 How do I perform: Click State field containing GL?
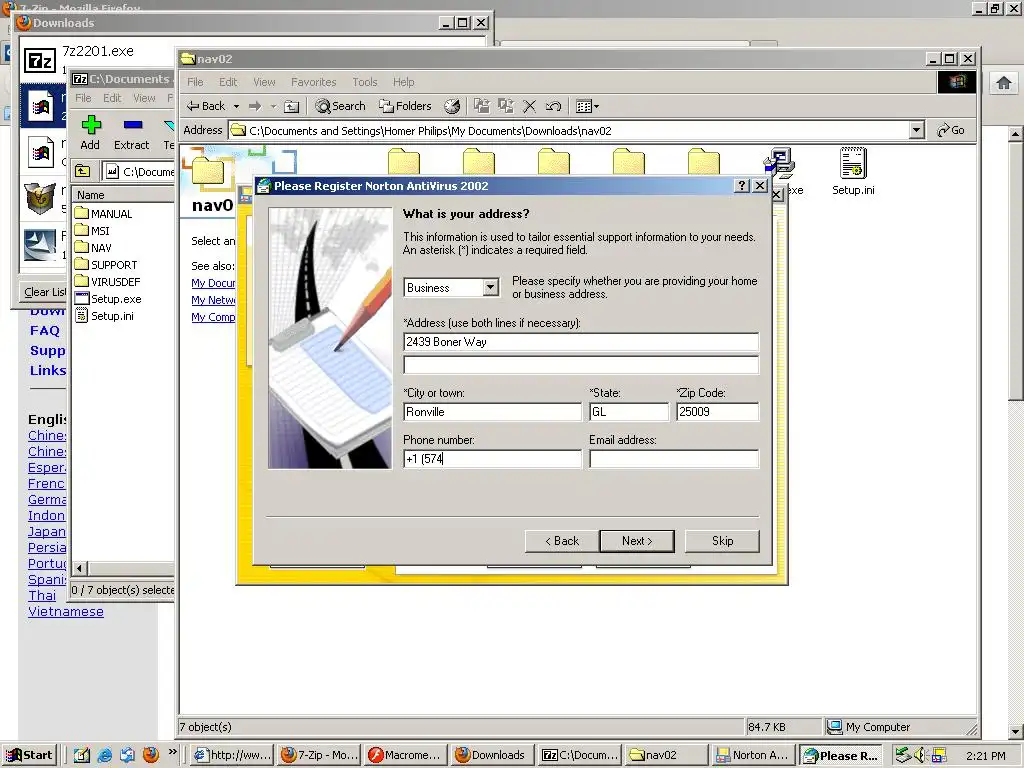pos(630,411)
